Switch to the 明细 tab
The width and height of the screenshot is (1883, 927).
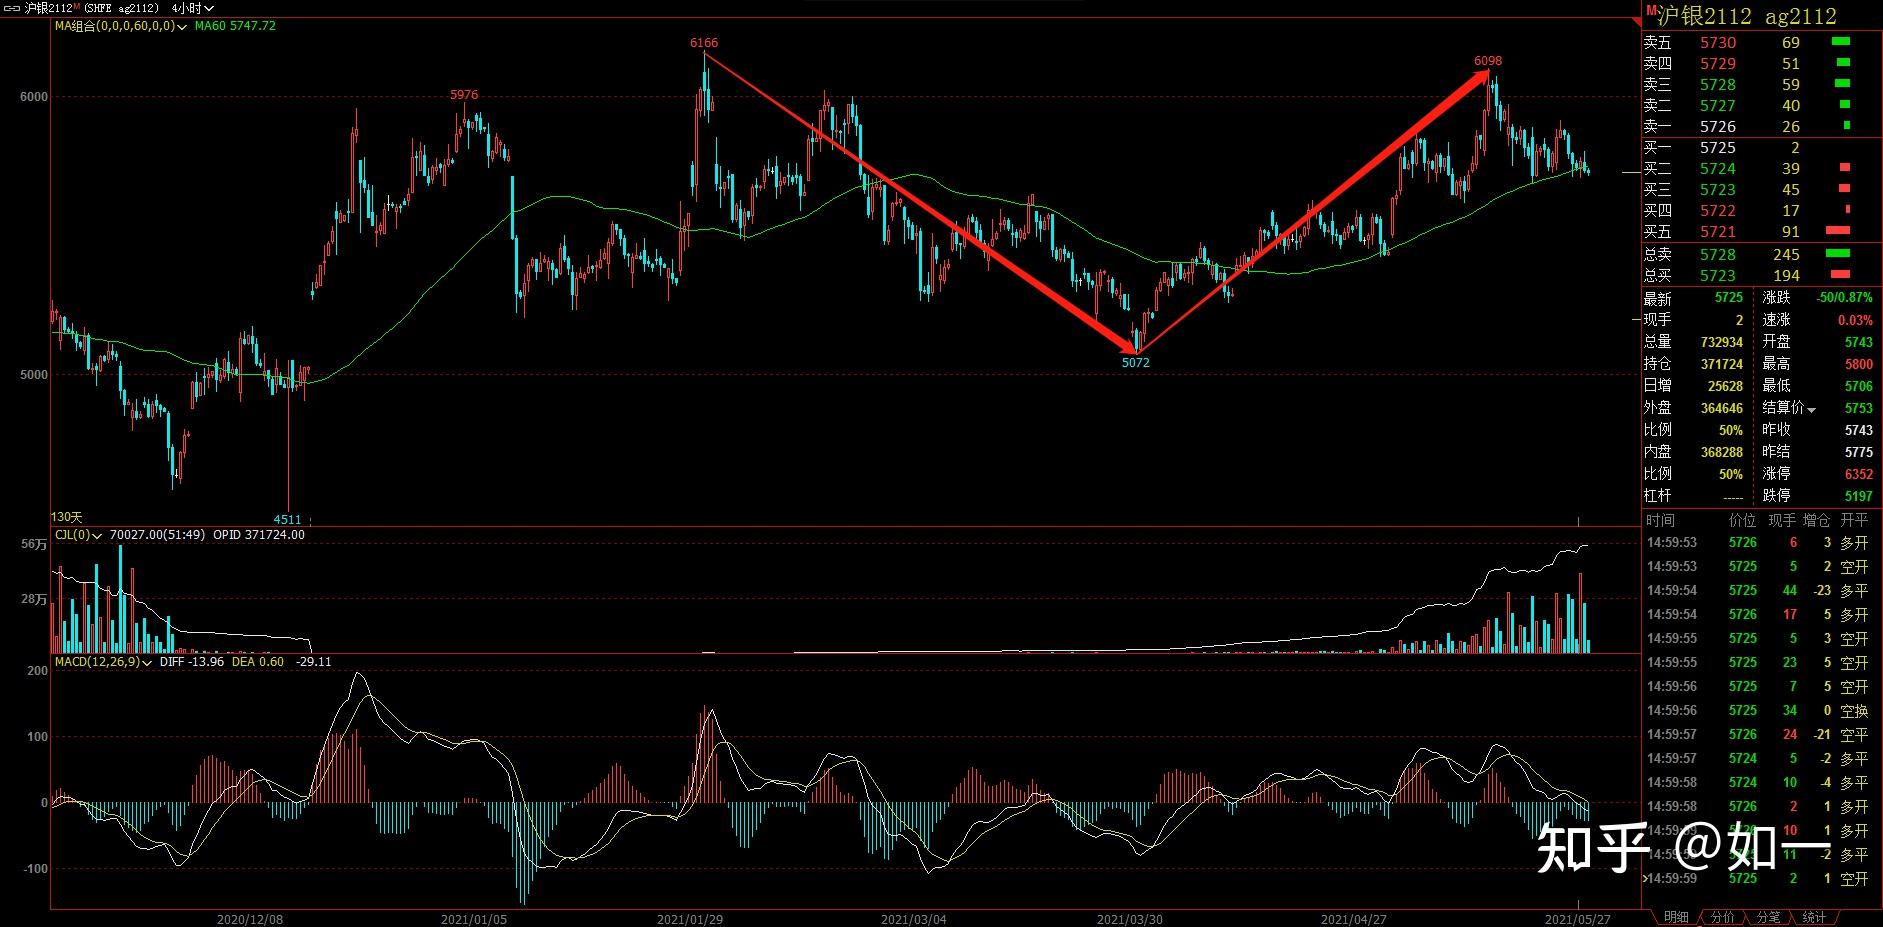tap(1677, 917)
